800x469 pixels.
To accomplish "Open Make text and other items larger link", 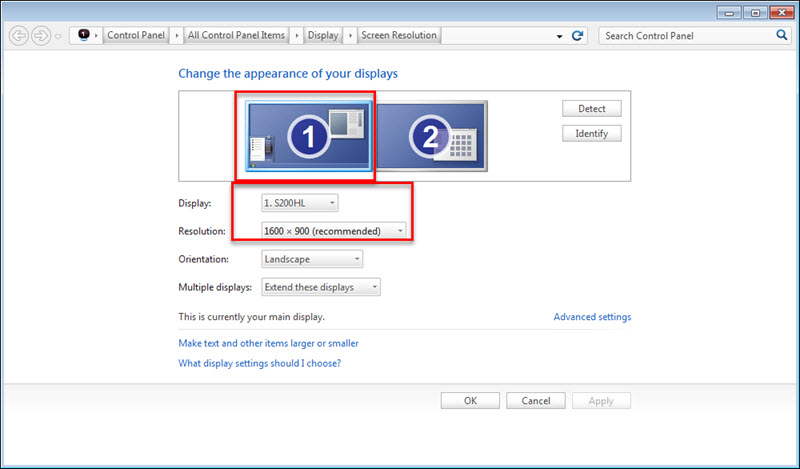I will click(x=268, y=343).
